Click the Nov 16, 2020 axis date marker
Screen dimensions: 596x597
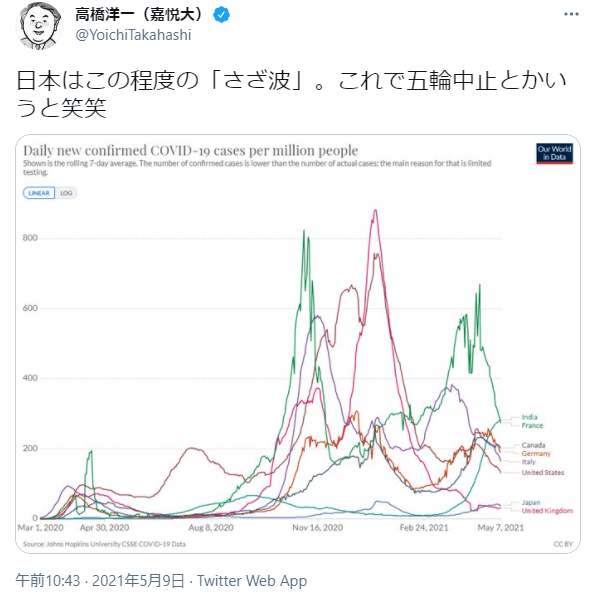[x=317, y=528]
